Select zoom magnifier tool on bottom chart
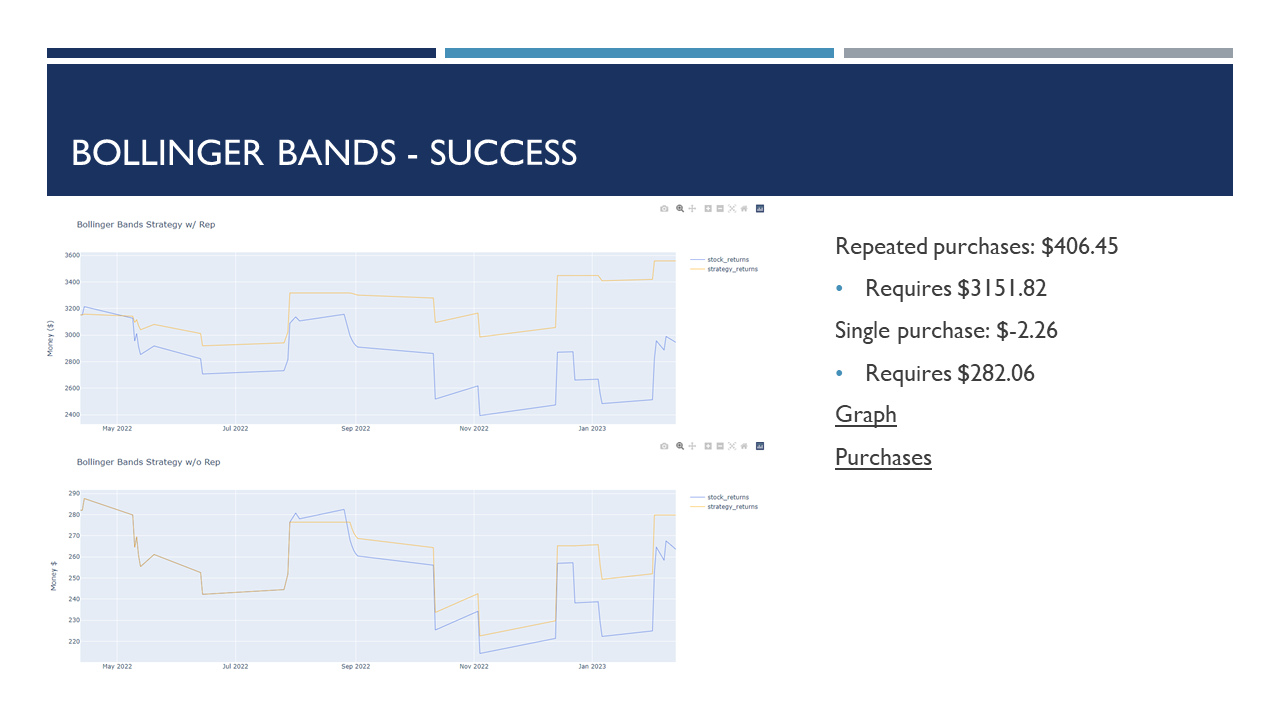Image resolution: width=1280 pixels, height=720 pixels. tap(680, 446)
